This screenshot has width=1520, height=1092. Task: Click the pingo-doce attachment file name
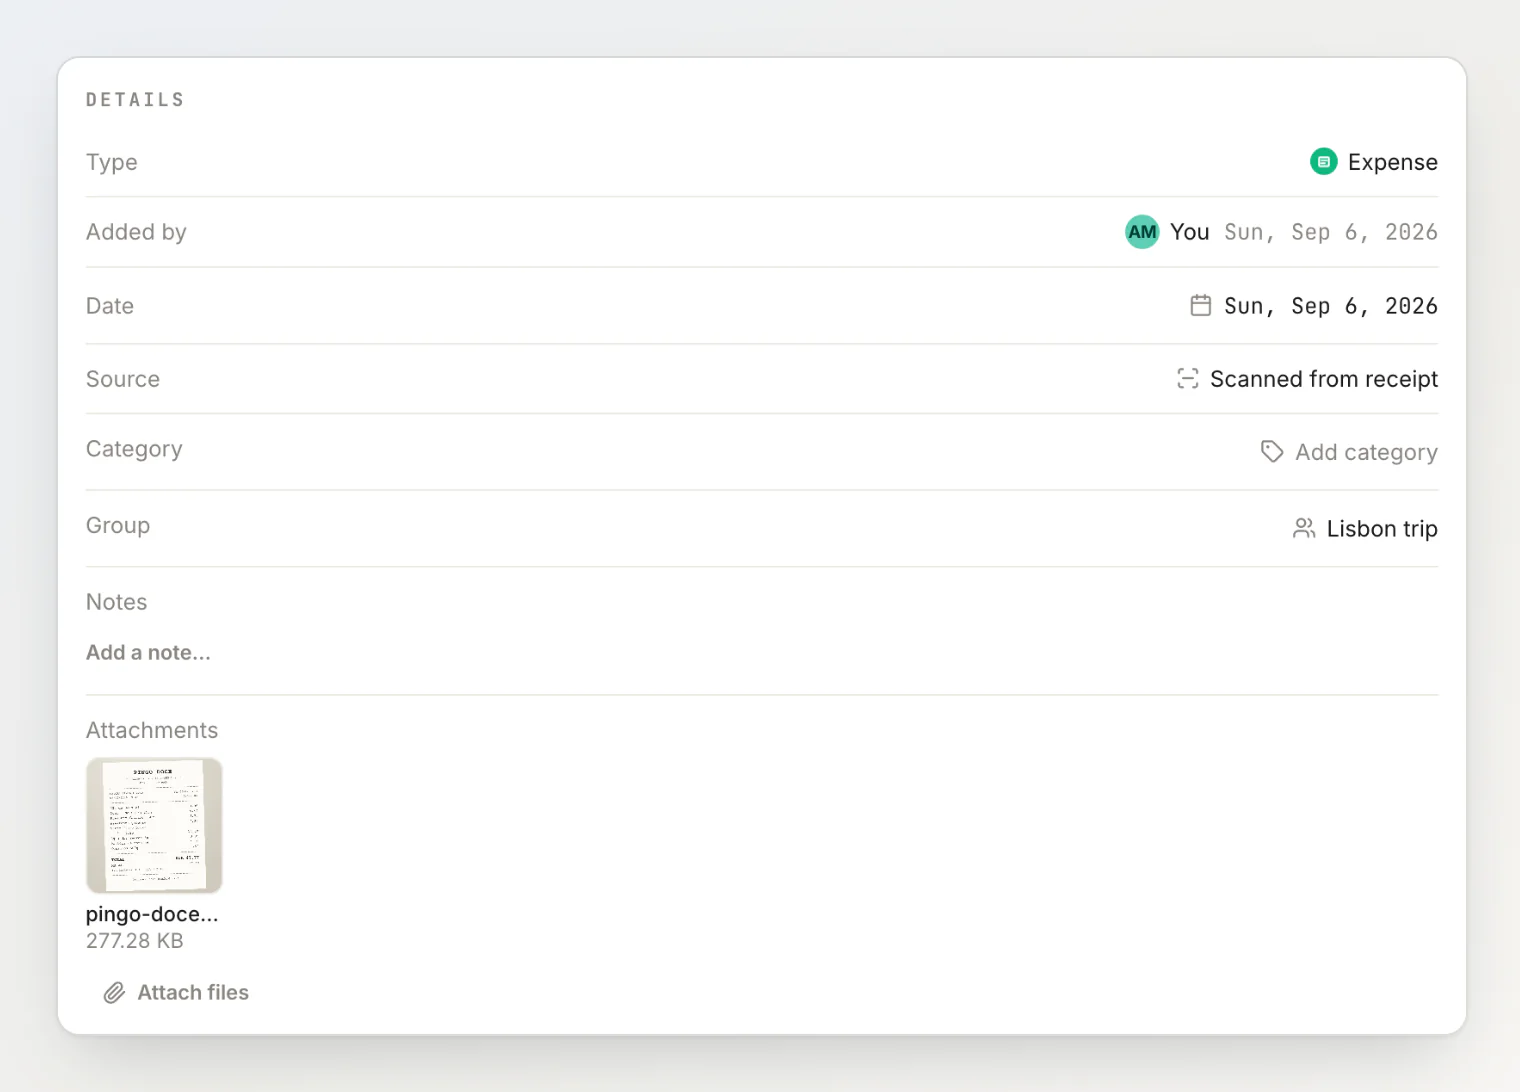[x=152, y=914]
